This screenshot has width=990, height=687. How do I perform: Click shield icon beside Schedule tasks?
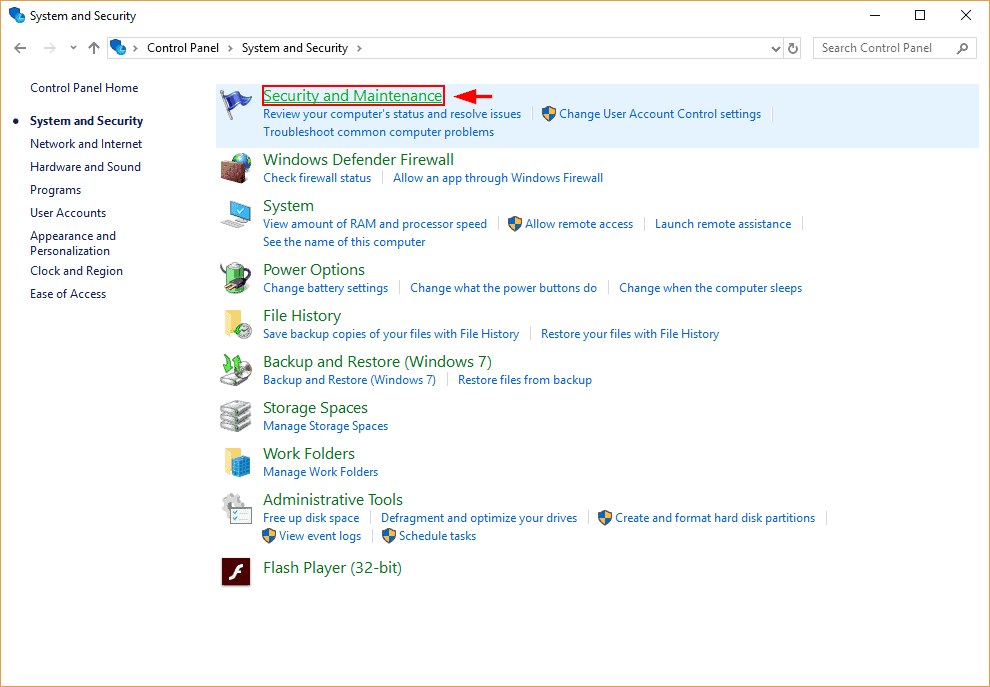[389, 536]
